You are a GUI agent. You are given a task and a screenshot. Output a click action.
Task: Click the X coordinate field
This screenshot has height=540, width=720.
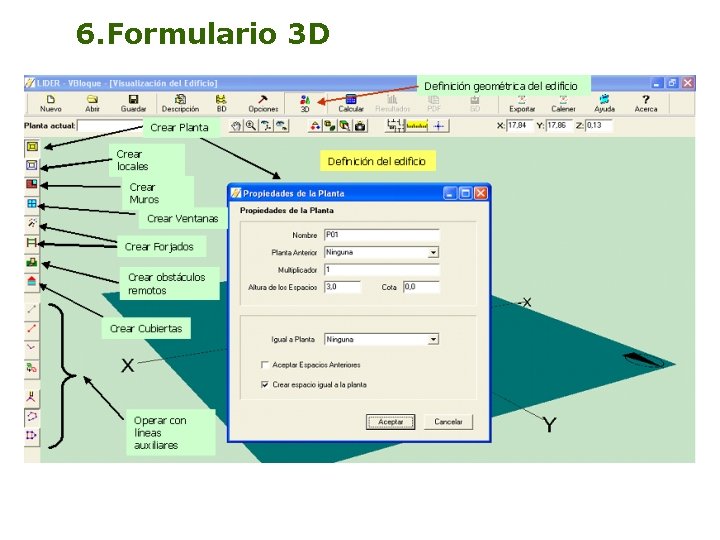tap(520, 125)
